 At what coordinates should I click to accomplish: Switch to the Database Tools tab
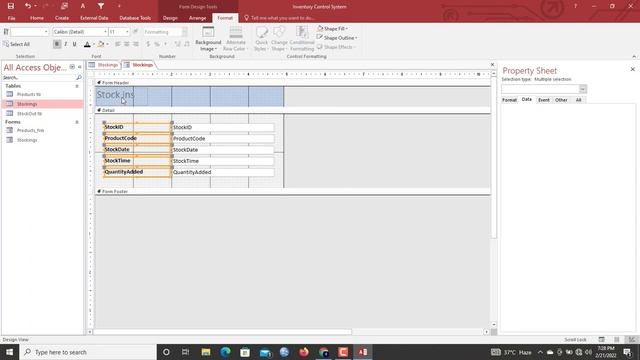(135, 18)
